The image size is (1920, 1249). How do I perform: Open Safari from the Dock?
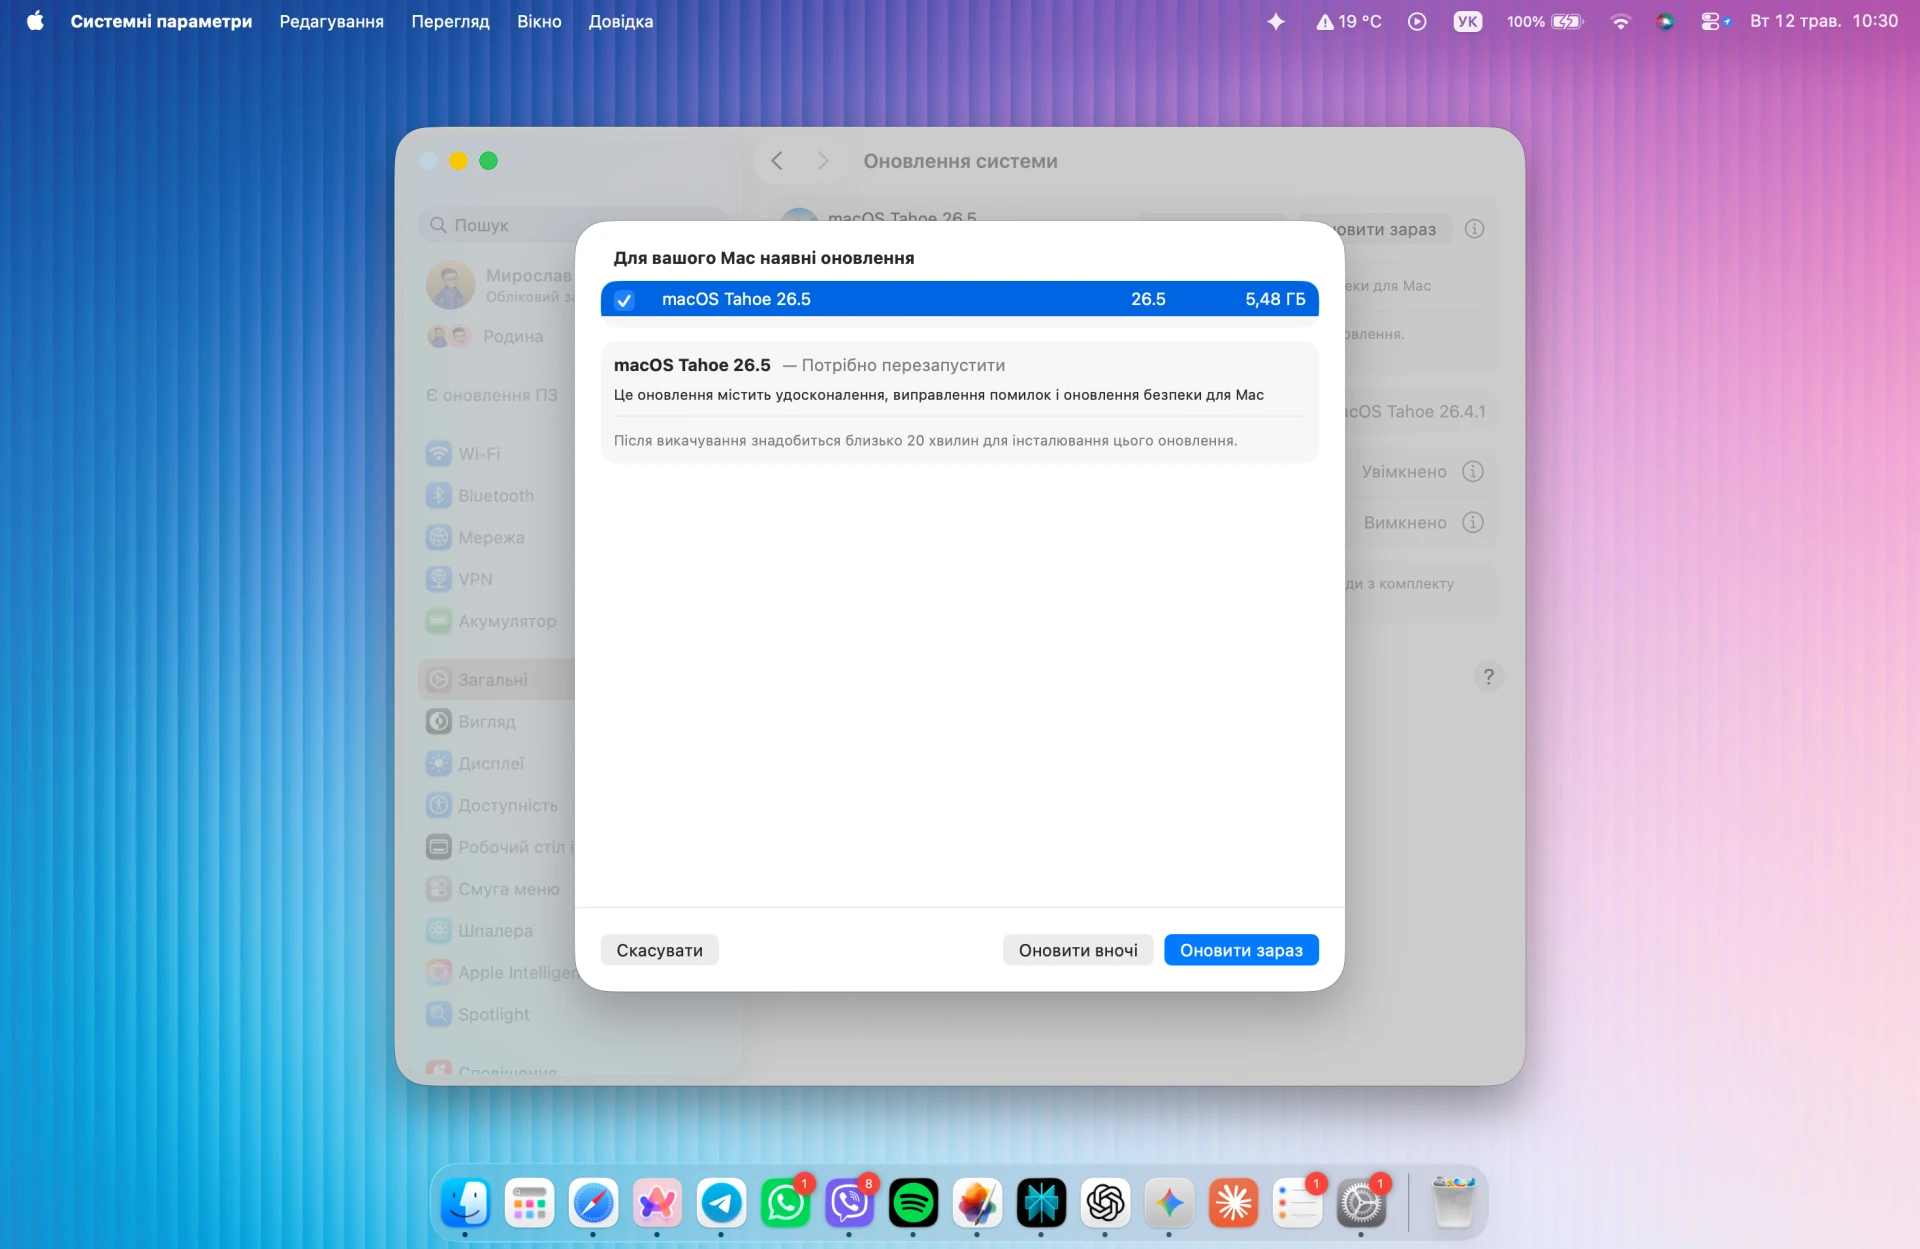tap(593, 1202)
